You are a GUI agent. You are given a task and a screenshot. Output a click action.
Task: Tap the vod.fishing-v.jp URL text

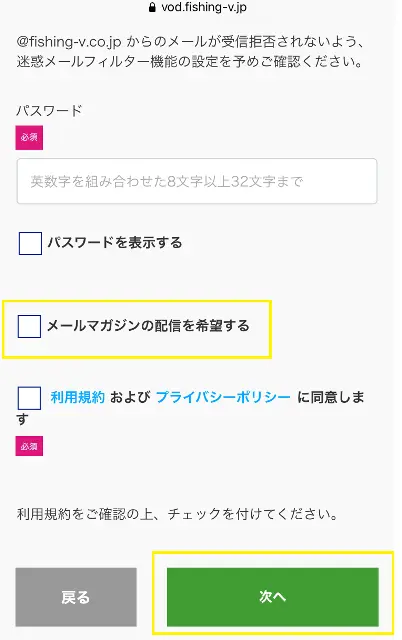click(x=204, y=7)
